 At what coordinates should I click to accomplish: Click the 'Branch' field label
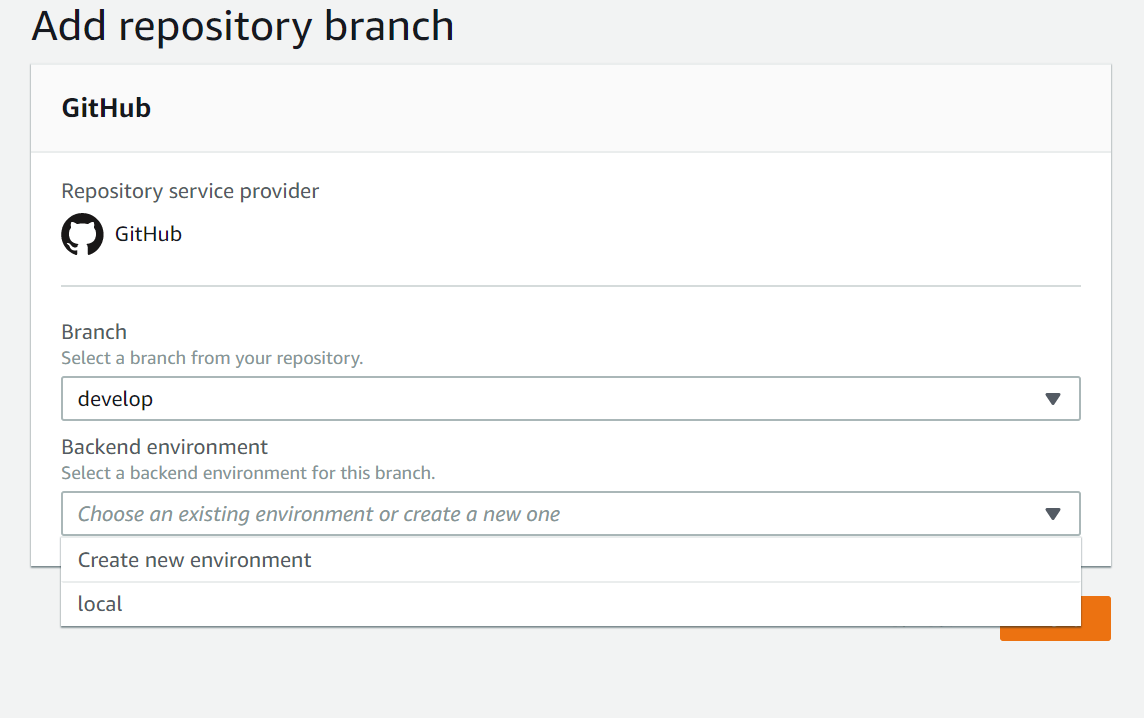(x=94, y=332)
